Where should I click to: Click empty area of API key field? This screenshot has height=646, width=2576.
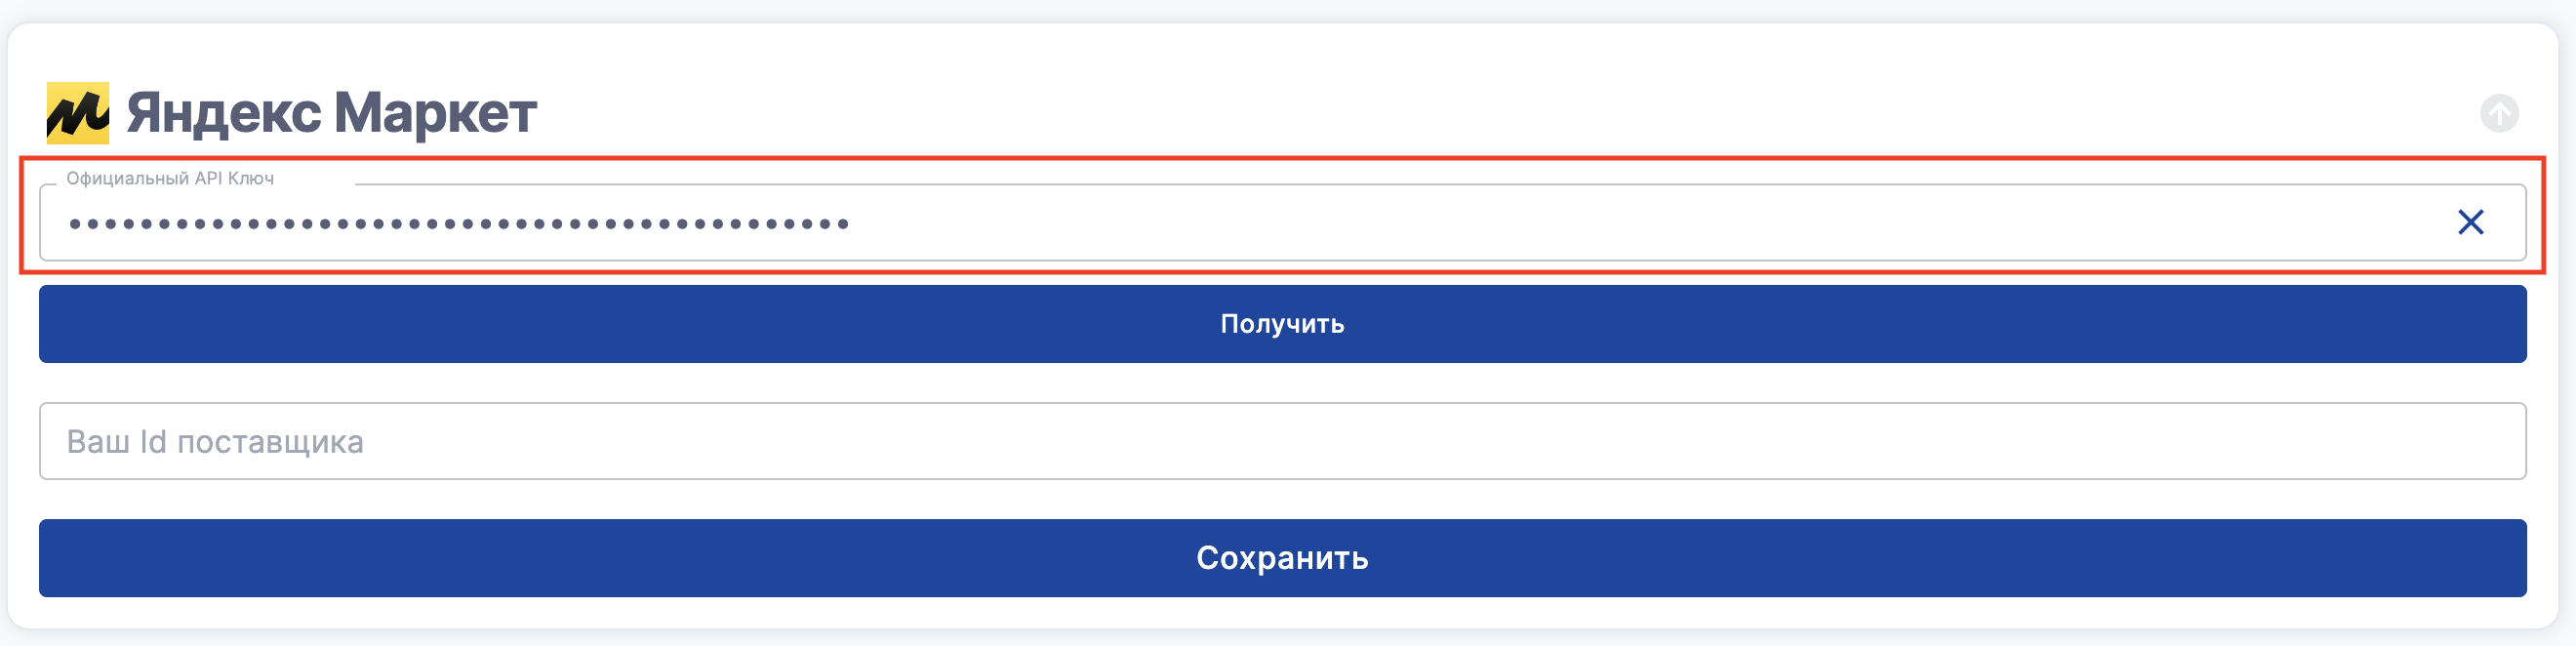coord(1600,223)
